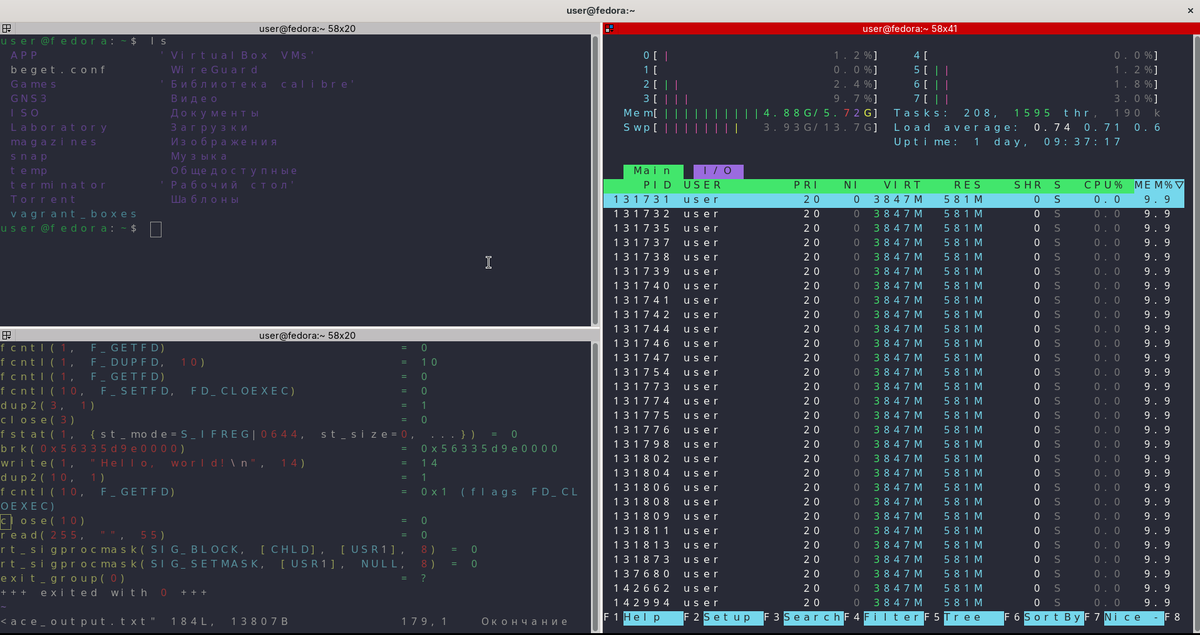Sort by the CPU% column header
The width and height of the screenshot is (1200, 635).
click(x=1103, y=185)
